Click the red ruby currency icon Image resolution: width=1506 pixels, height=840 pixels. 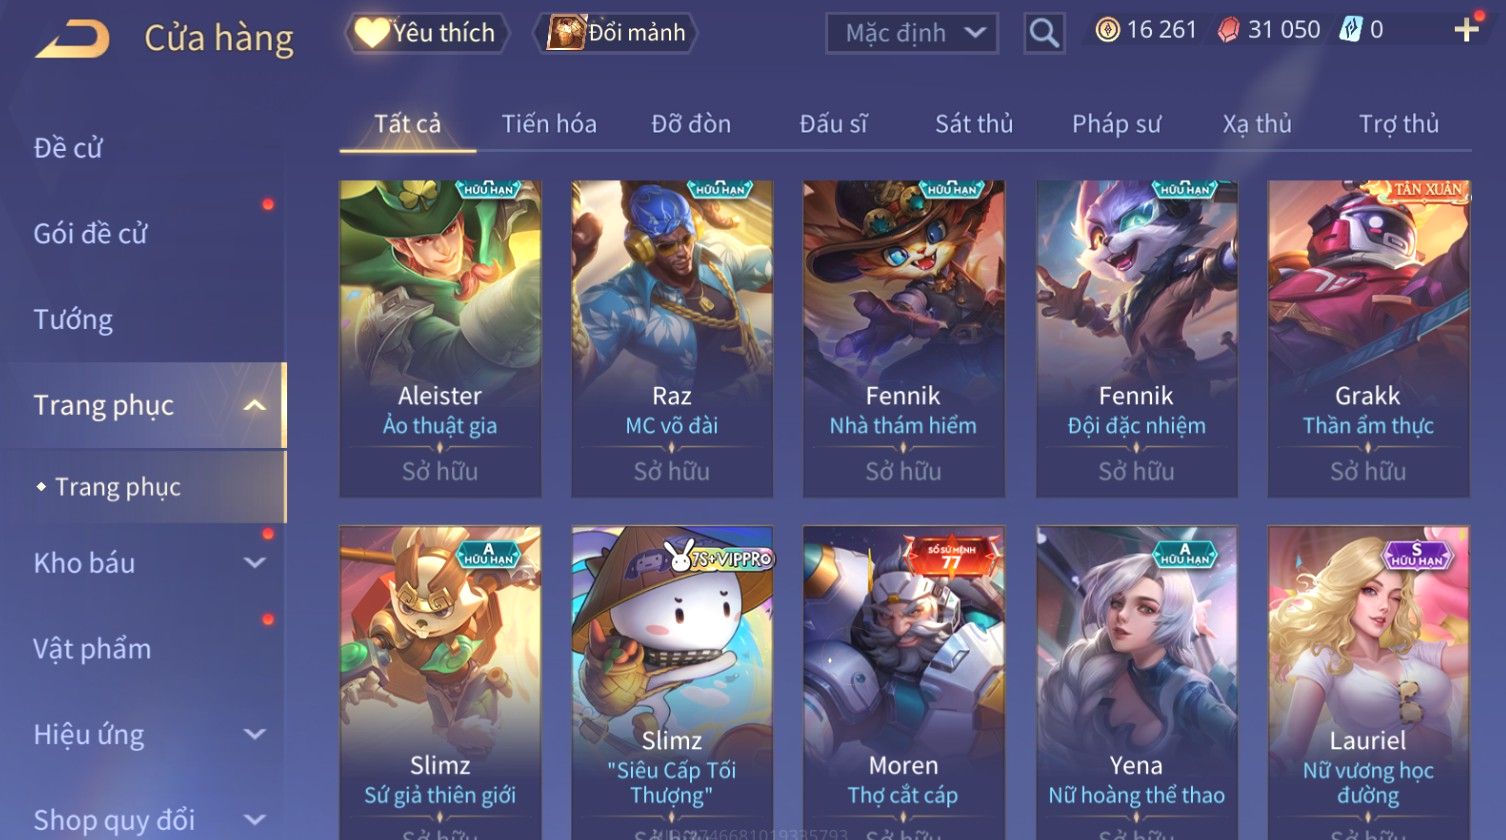(1228, 30)
